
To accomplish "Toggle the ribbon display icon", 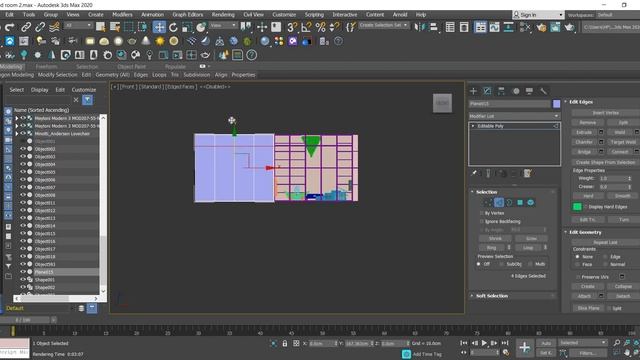I will tap(480, 27).
